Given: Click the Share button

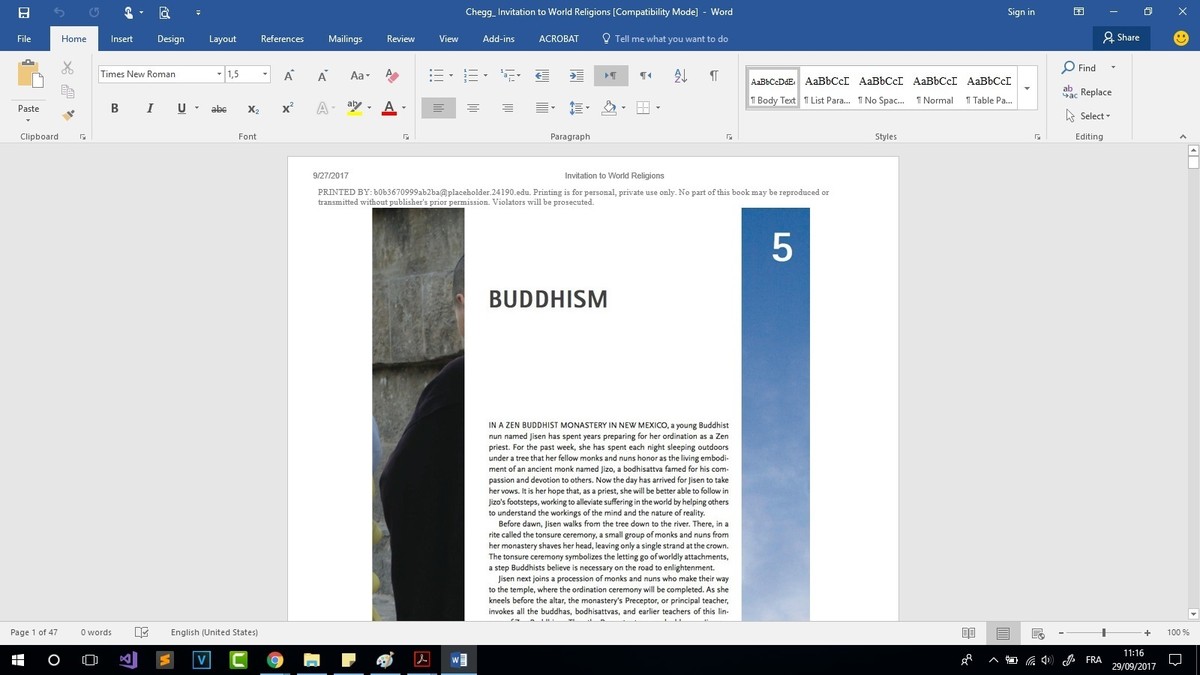Looking at the screenshot, I should point(1121,38).
